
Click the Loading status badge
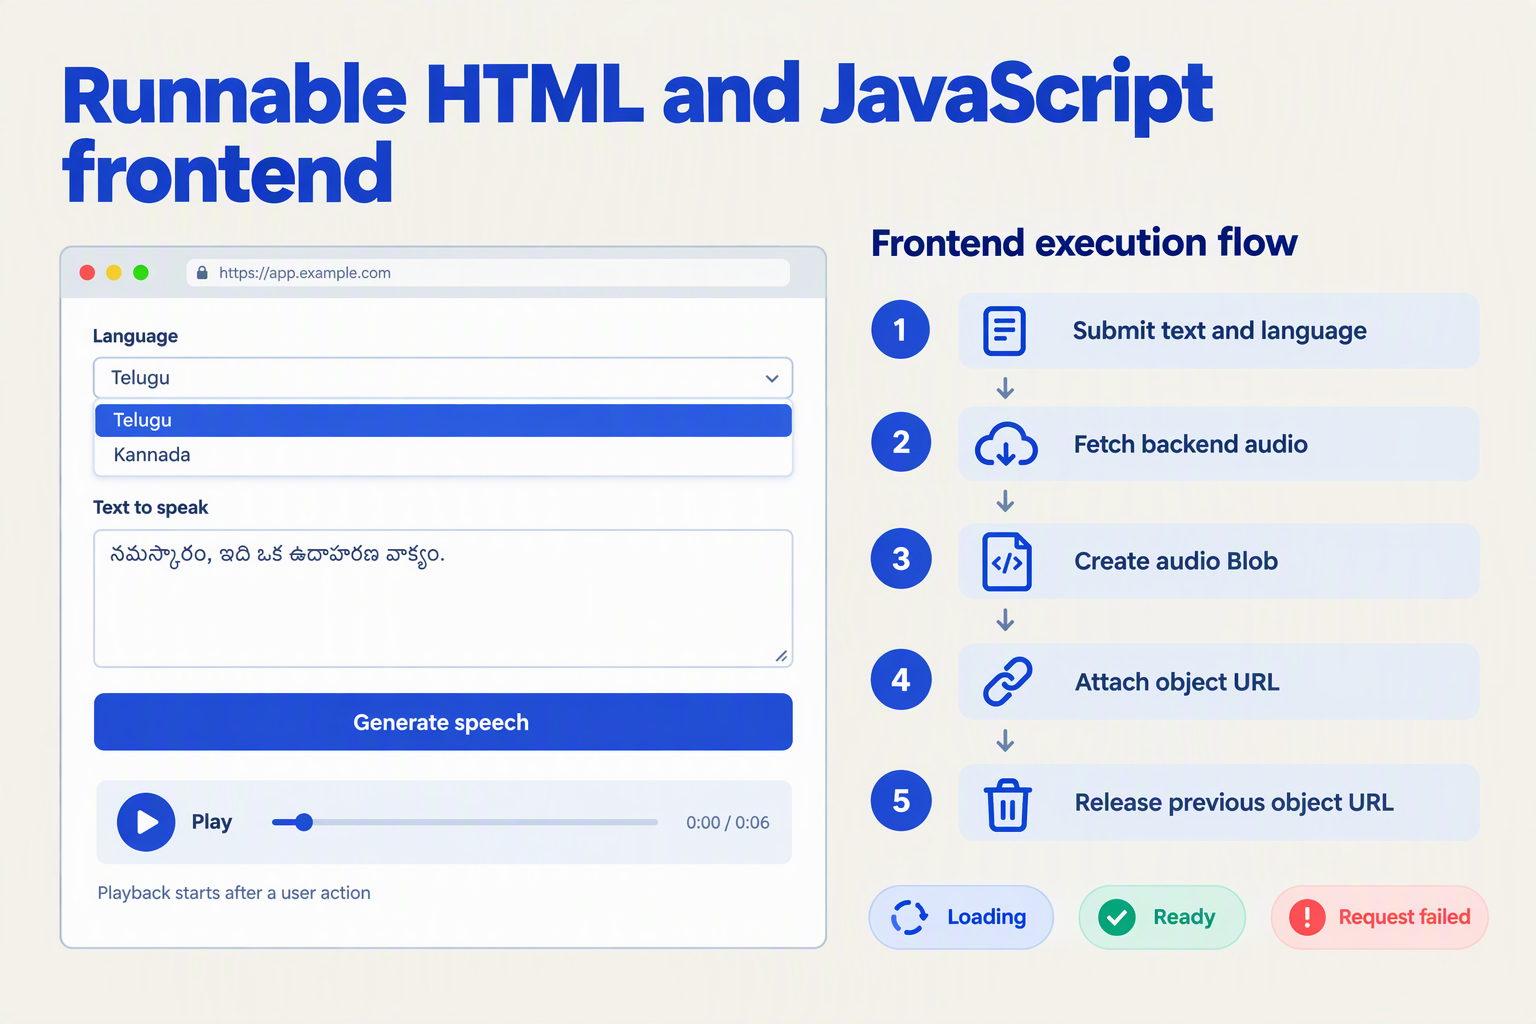click(961, 917)
